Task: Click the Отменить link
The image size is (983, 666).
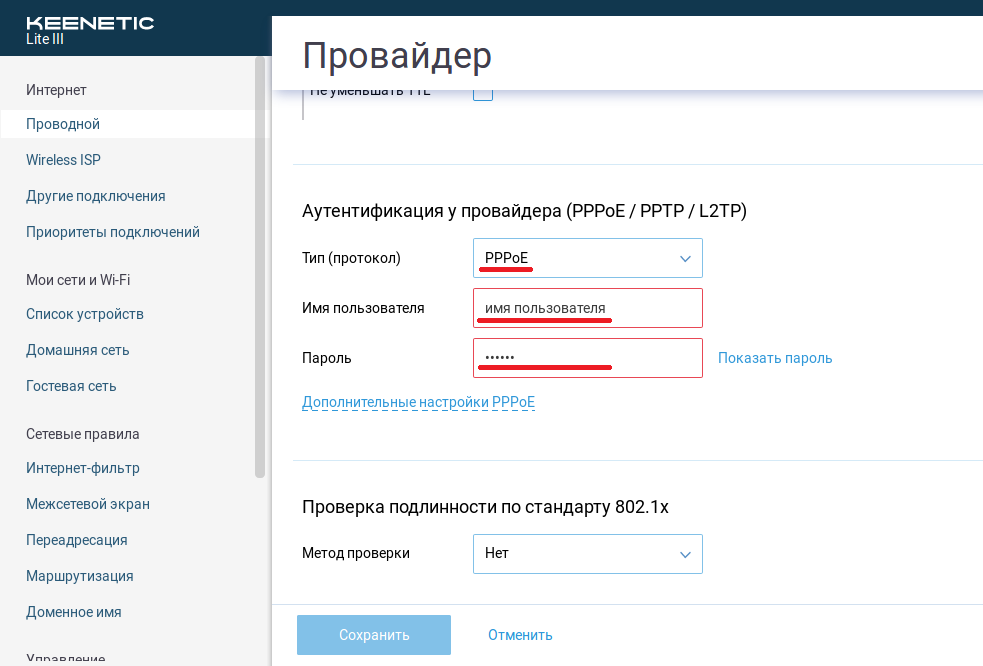Action: point(520,635)
